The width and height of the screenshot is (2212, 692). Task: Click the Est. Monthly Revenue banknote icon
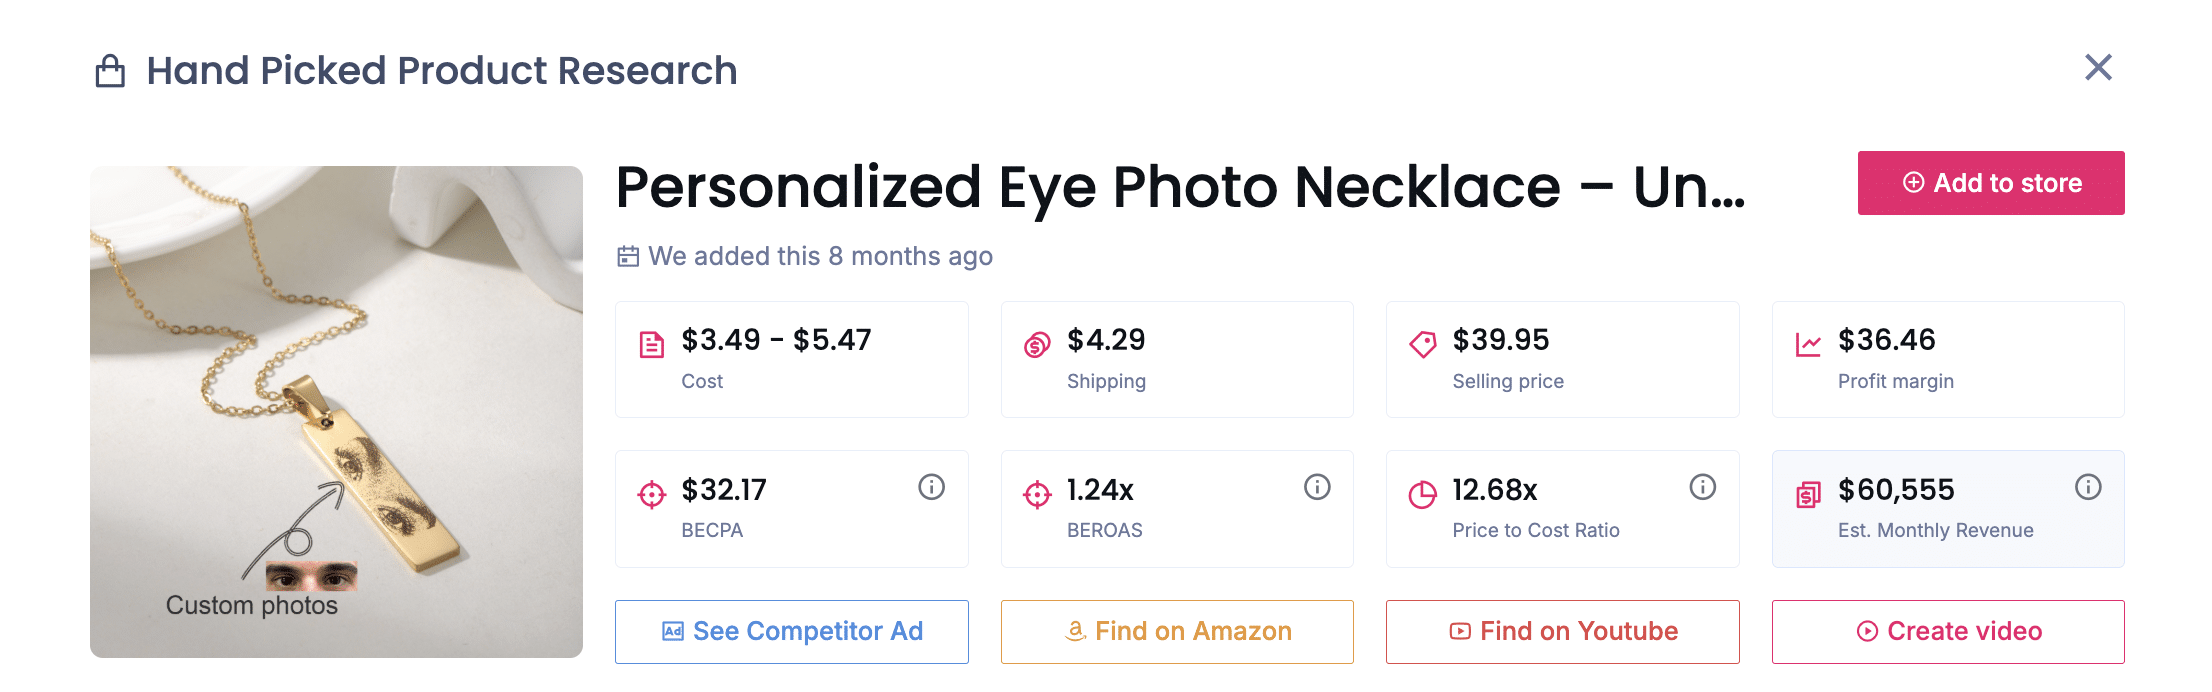1808,494
